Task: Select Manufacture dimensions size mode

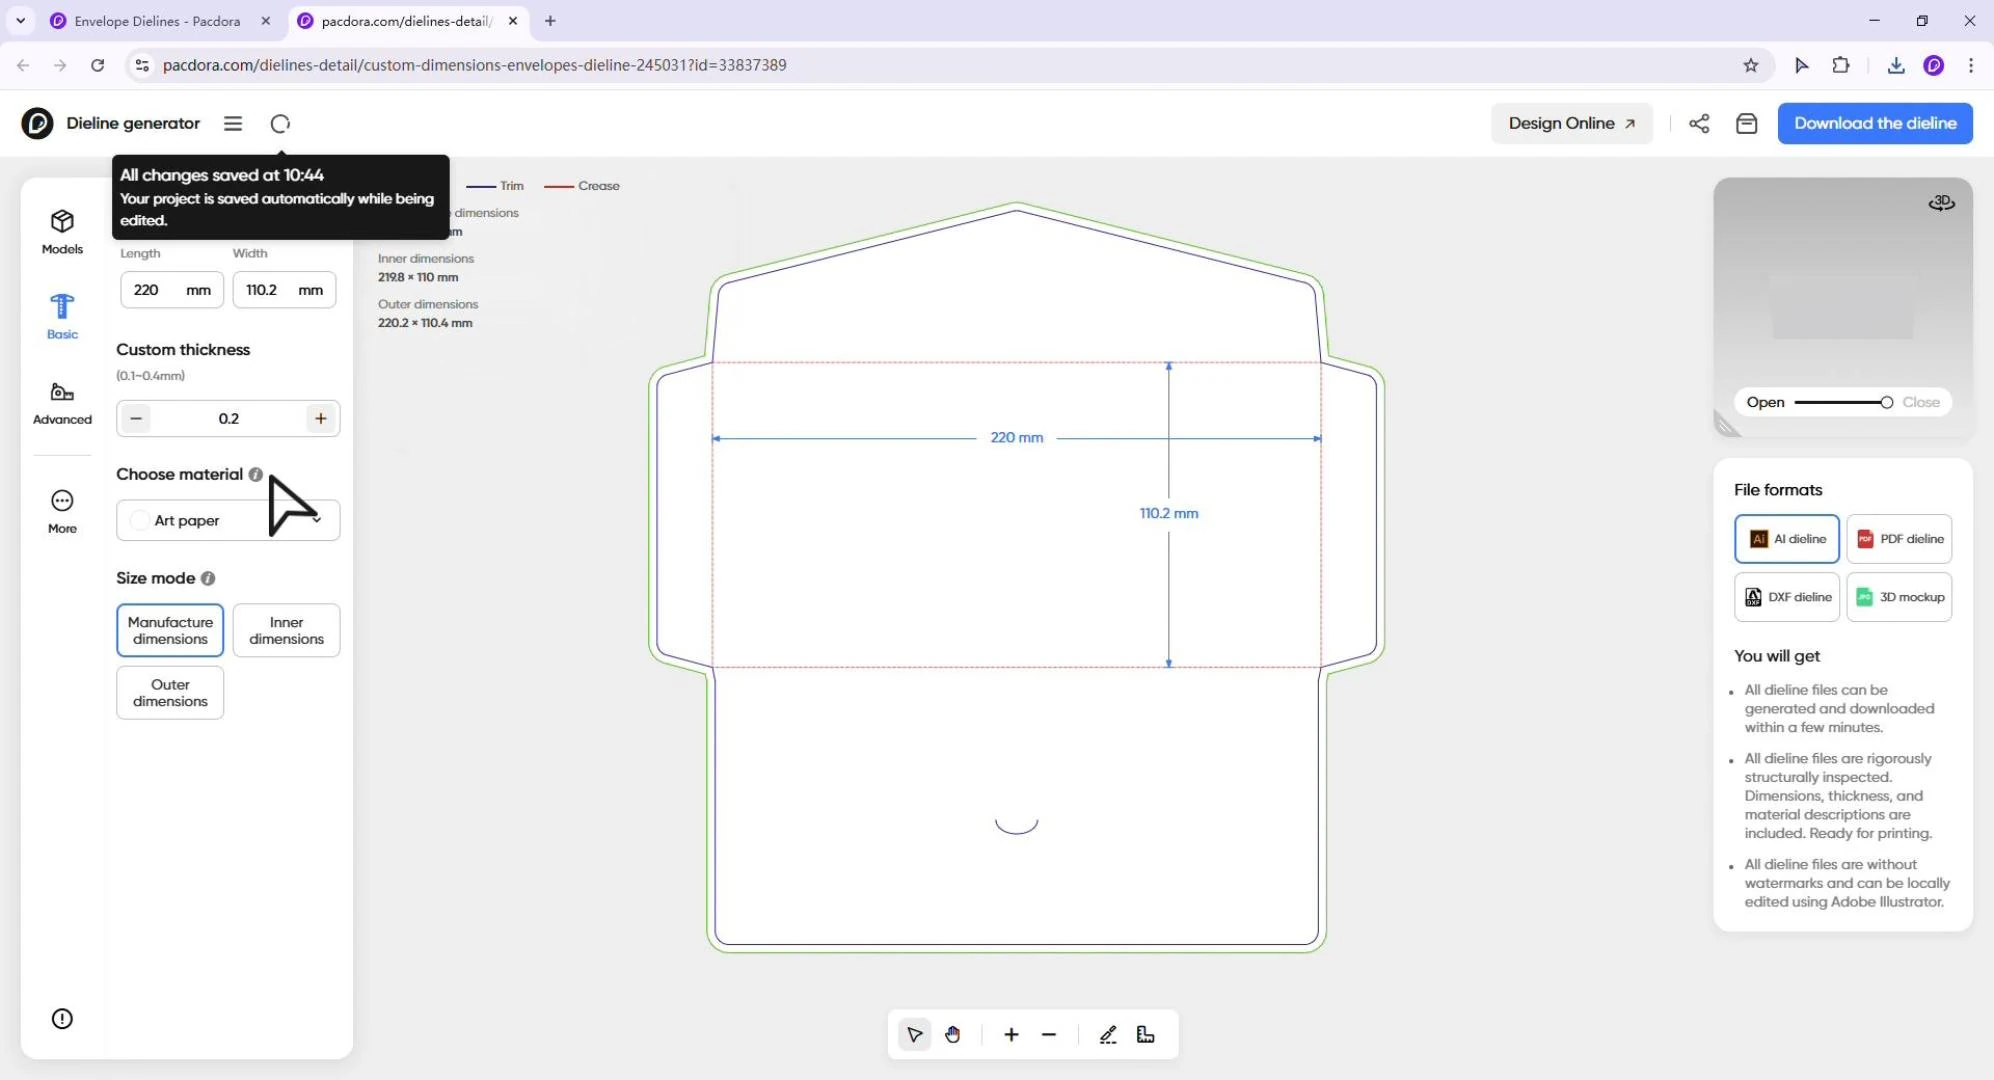Action: pos(170,630)
